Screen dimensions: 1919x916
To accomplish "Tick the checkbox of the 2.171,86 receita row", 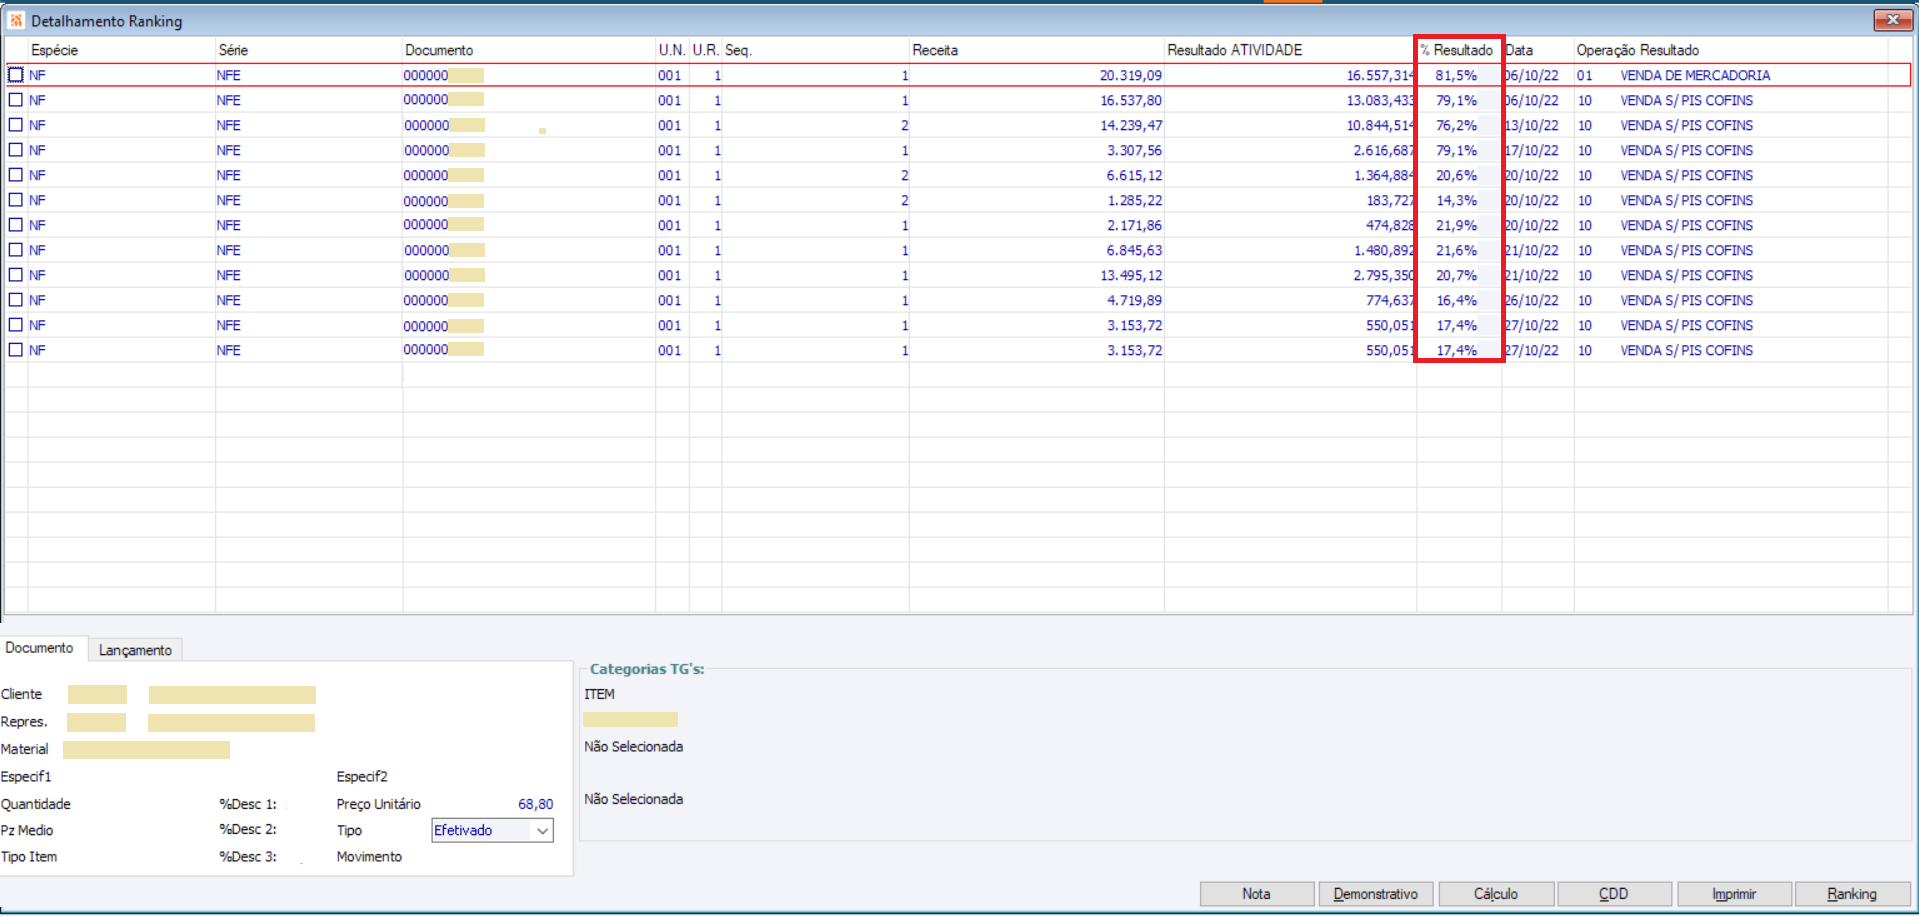I will (x=16, y=225).
